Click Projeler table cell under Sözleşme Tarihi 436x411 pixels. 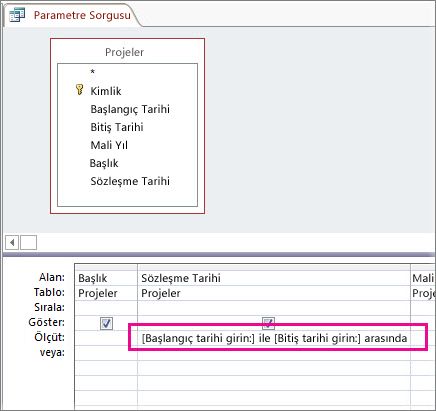(274, 293)
